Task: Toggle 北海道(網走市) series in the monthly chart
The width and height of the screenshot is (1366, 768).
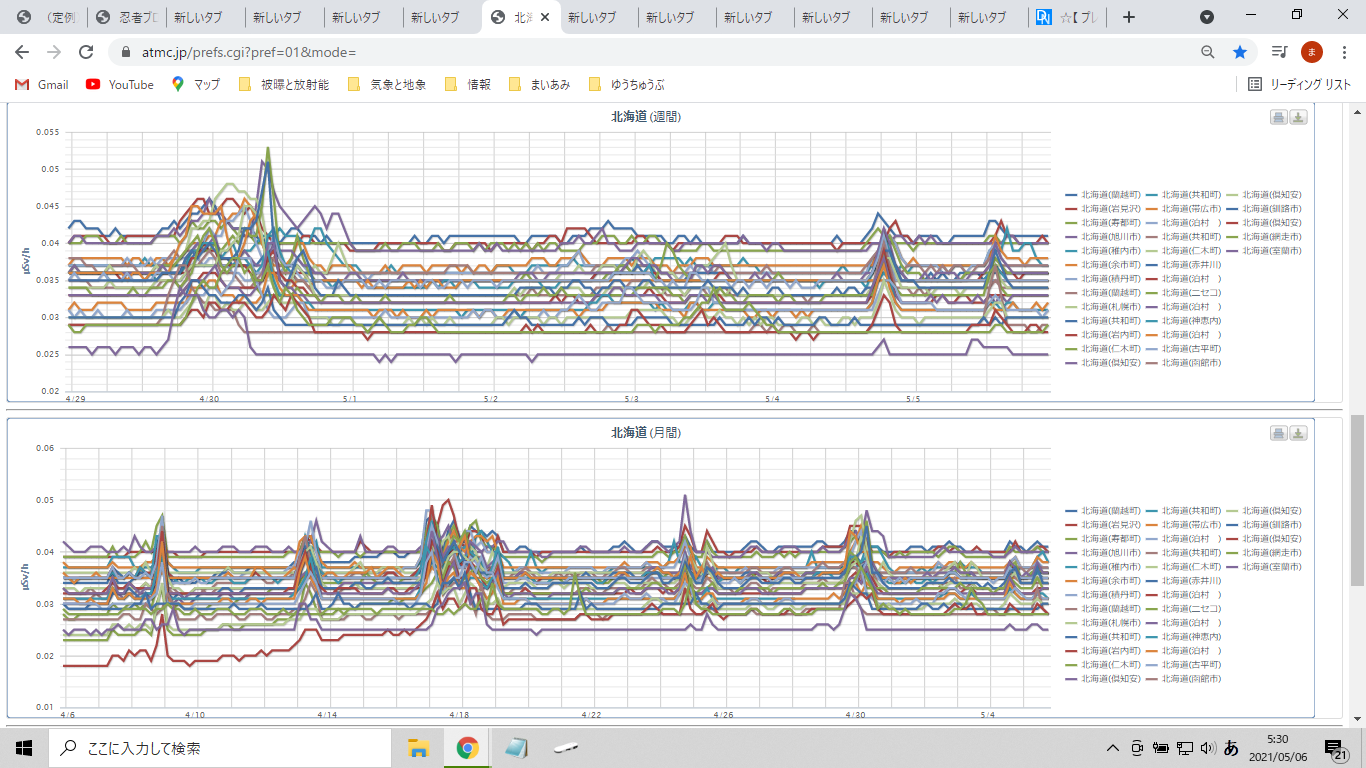Action: [x=1265, y=552]
